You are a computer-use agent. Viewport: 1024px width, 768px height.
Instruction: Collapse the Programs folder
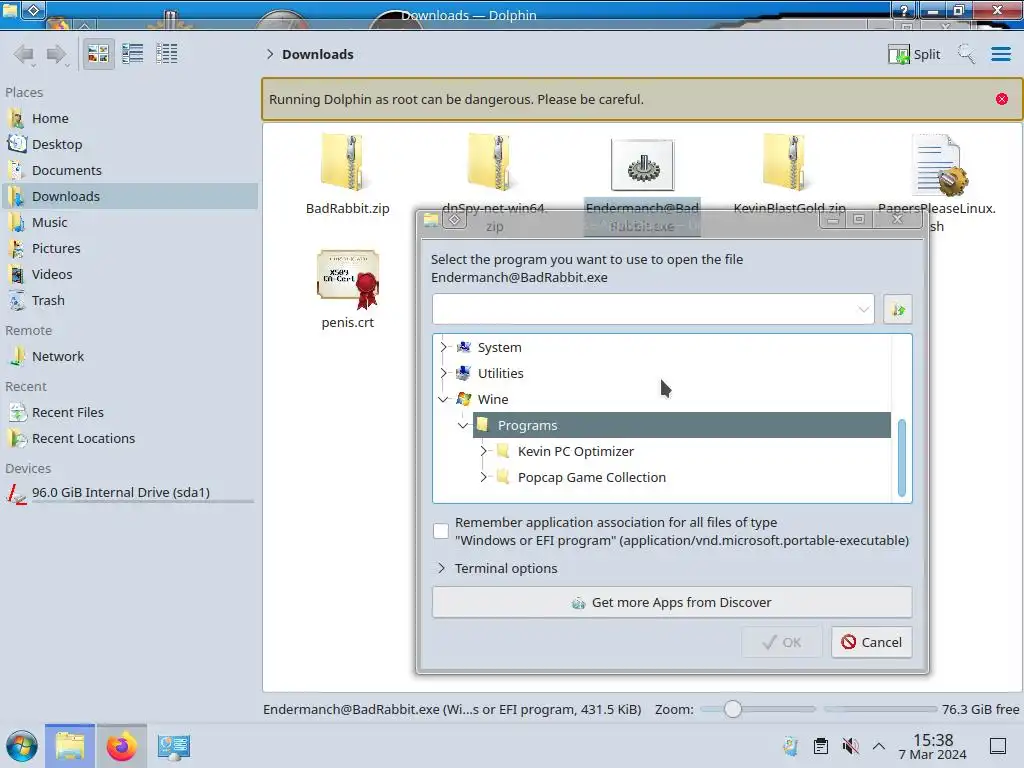click(x=464, y=425)
